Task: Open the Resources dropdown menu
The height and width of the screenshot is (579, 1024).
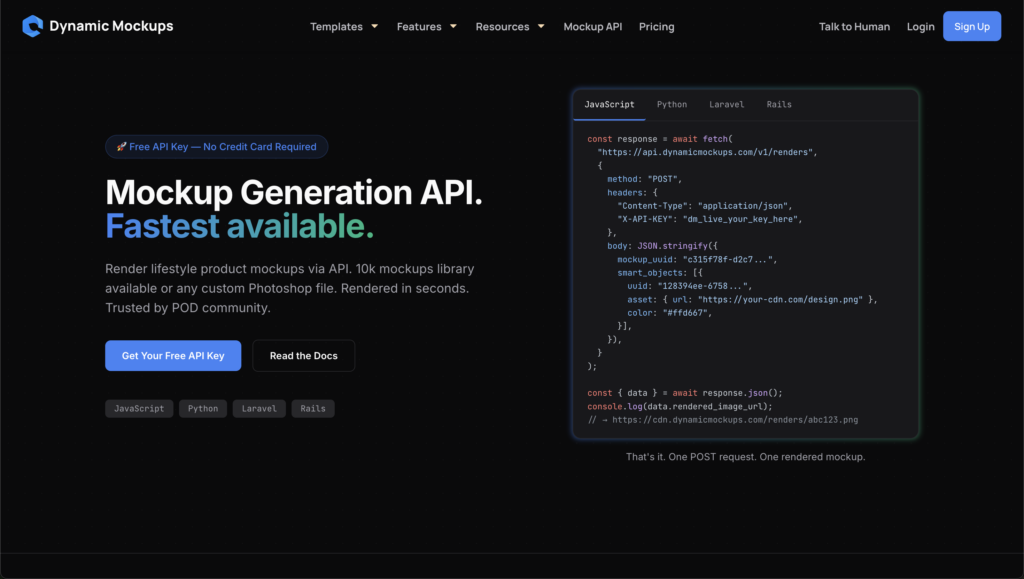Action: [509, 27]
